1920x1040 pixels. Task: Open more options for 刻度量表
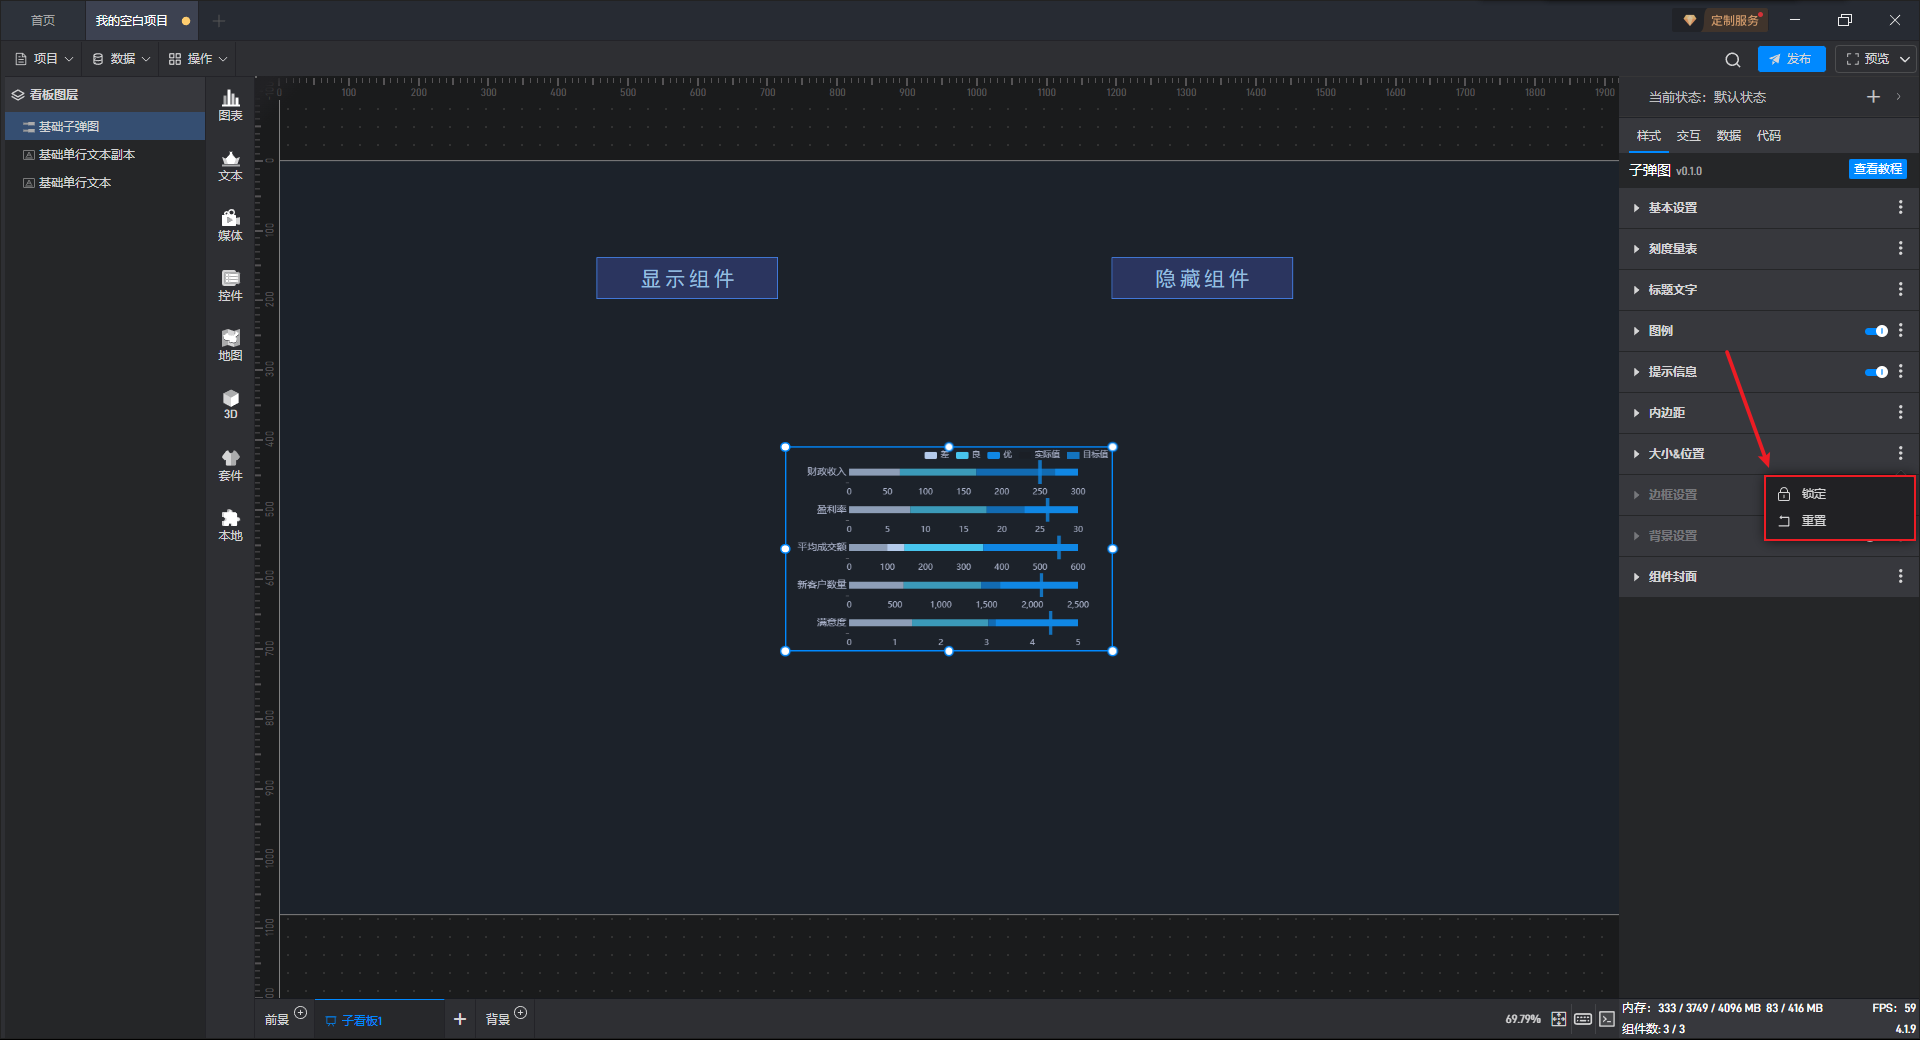point(1900,248)
